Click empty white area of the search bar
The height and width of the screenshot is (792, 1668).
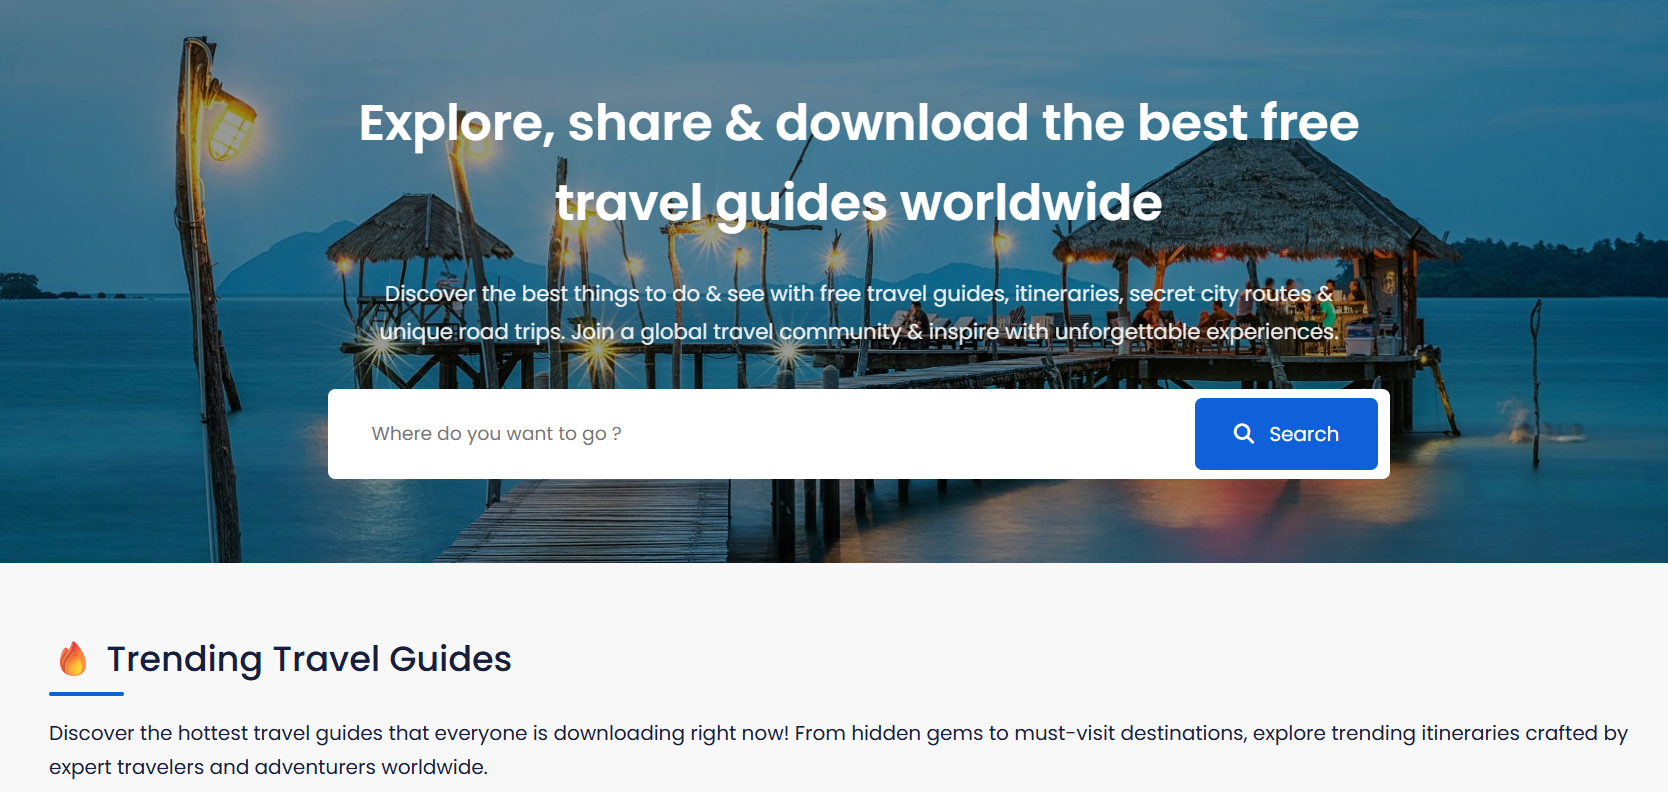[x=900, y=434]
